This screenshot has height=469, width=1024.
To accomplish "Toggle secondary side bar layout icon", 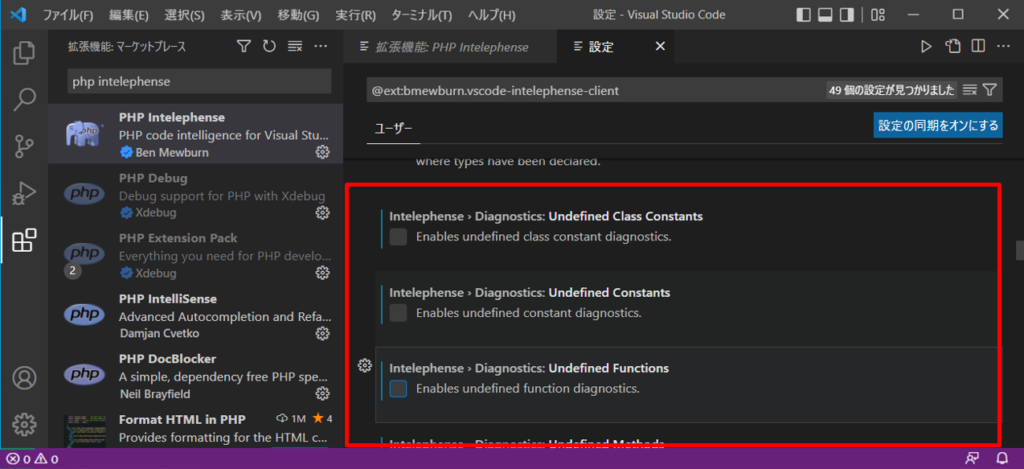I will (x=846, y=14).
